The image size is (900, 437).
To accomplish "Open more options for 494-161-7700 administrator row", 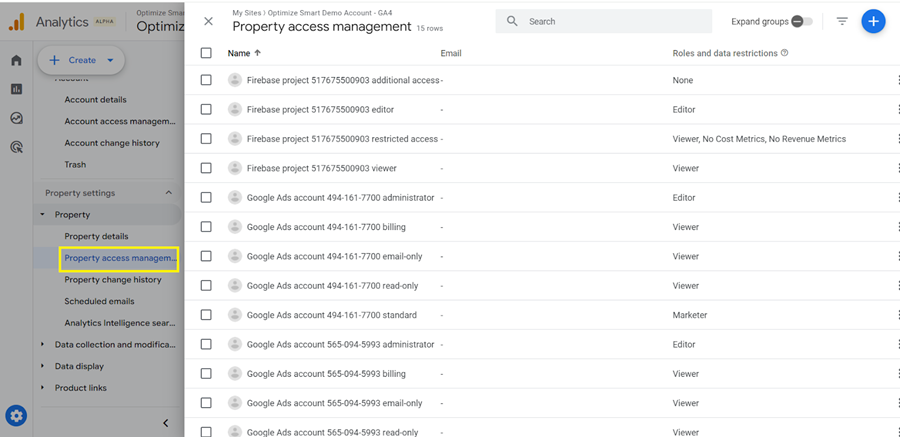I will pos(897,198).
